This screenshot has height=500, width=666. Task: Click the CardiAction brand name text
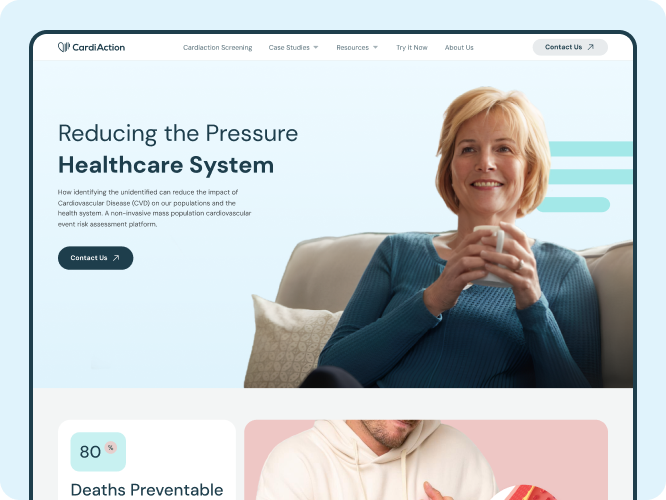coord(99,47)
